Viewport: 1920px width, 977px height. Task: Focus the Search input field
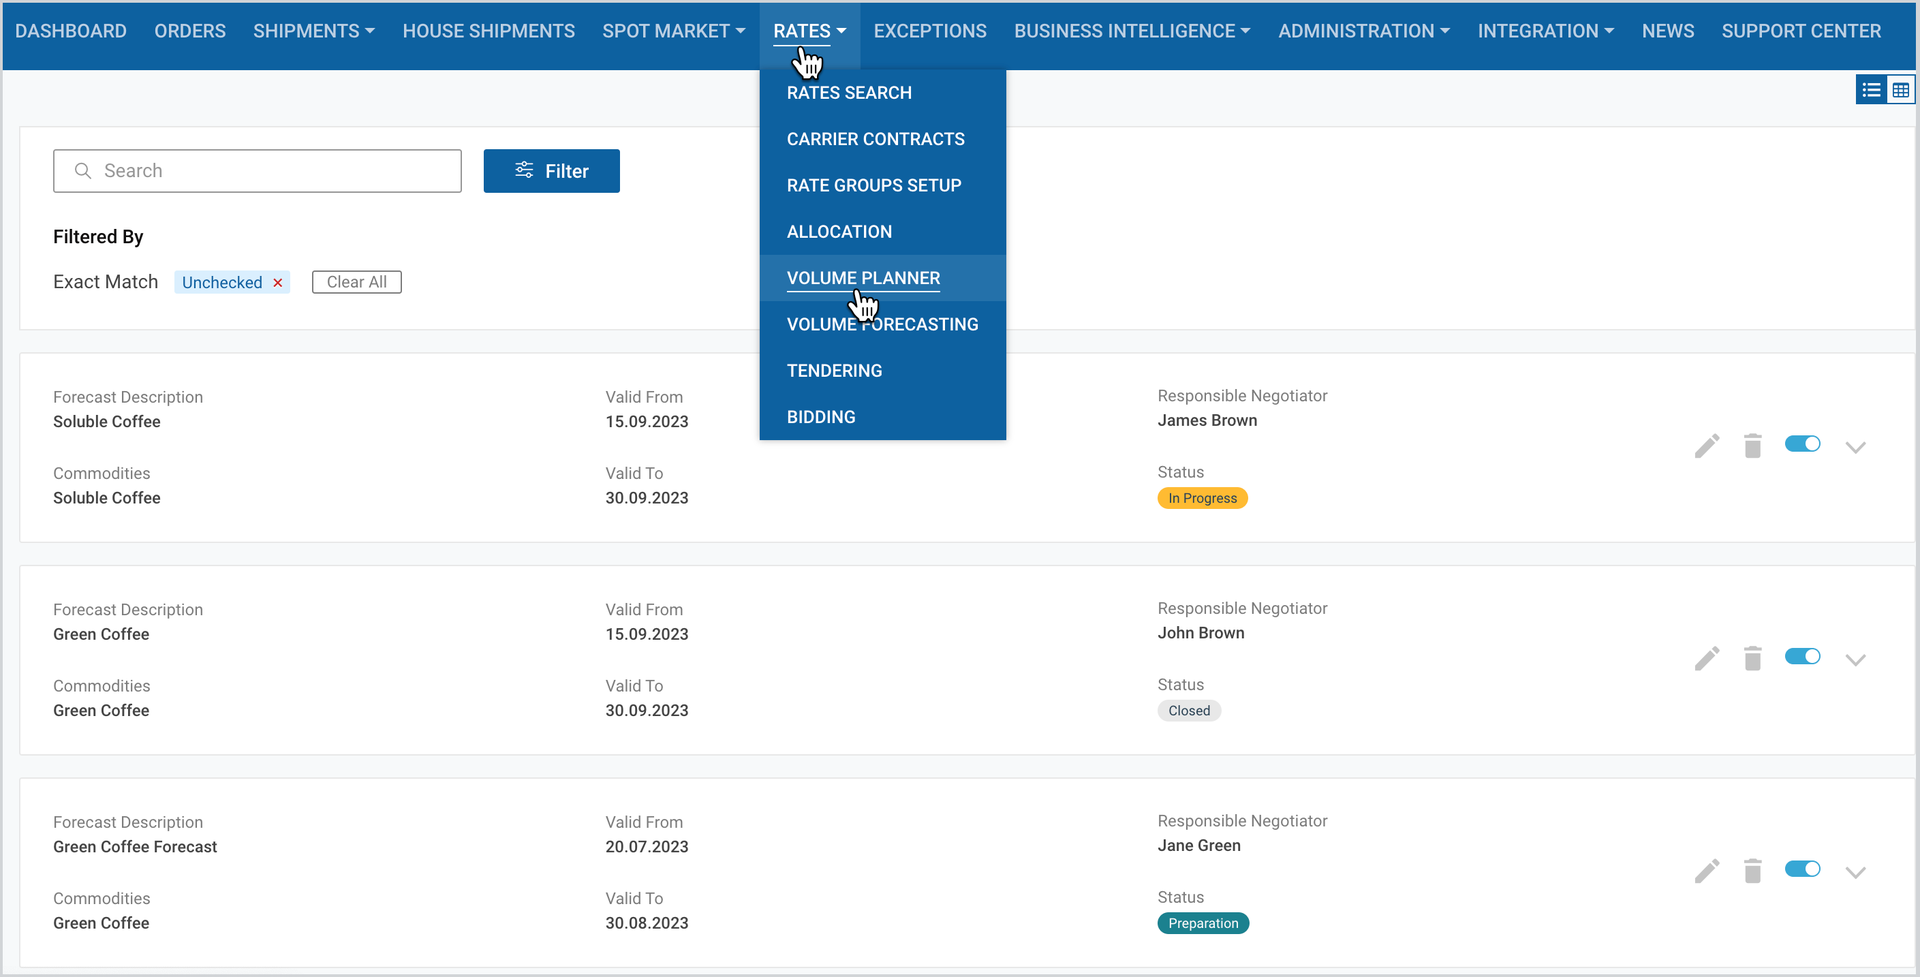click(x=257, y=171)
